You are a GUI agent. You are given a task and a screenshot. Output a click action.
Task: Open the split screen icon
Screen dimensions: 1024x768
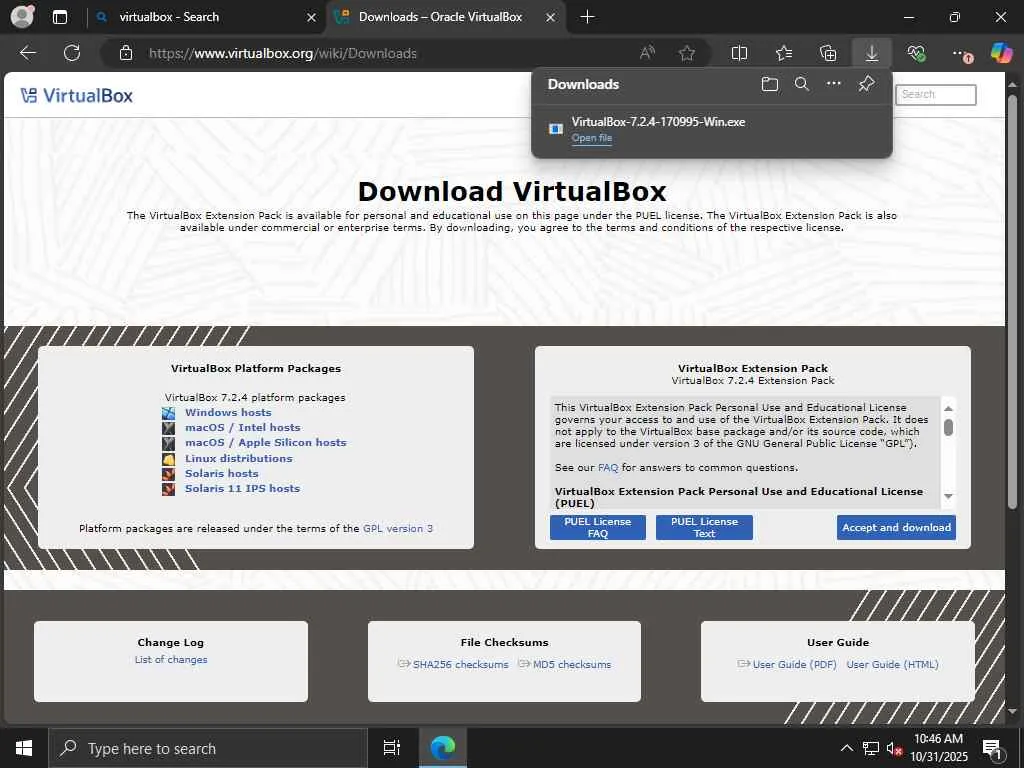click(x=739, y=53)
